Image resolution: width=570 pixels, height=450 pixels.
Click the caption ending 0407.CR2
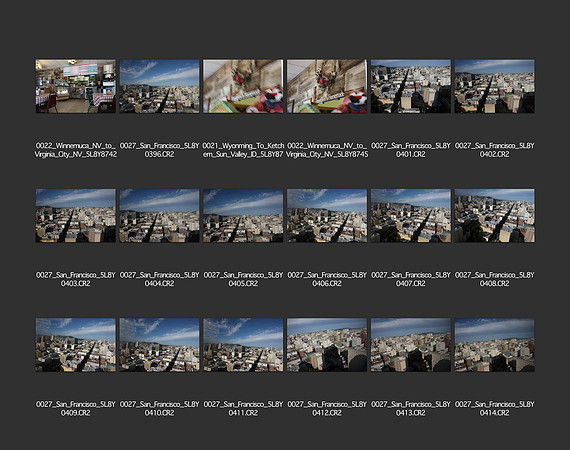pyautogui.click(x=411, y=279)
